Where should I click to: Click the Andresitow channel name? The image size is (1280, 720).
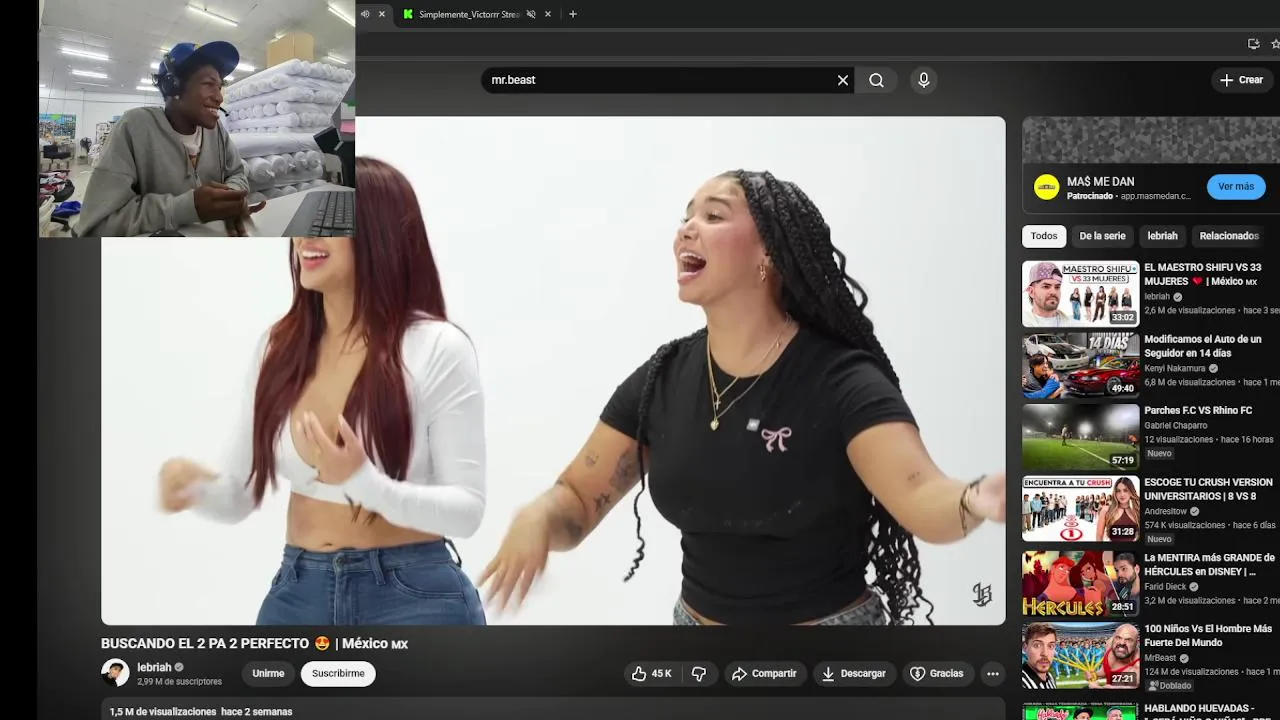[x=1166, y=511]
